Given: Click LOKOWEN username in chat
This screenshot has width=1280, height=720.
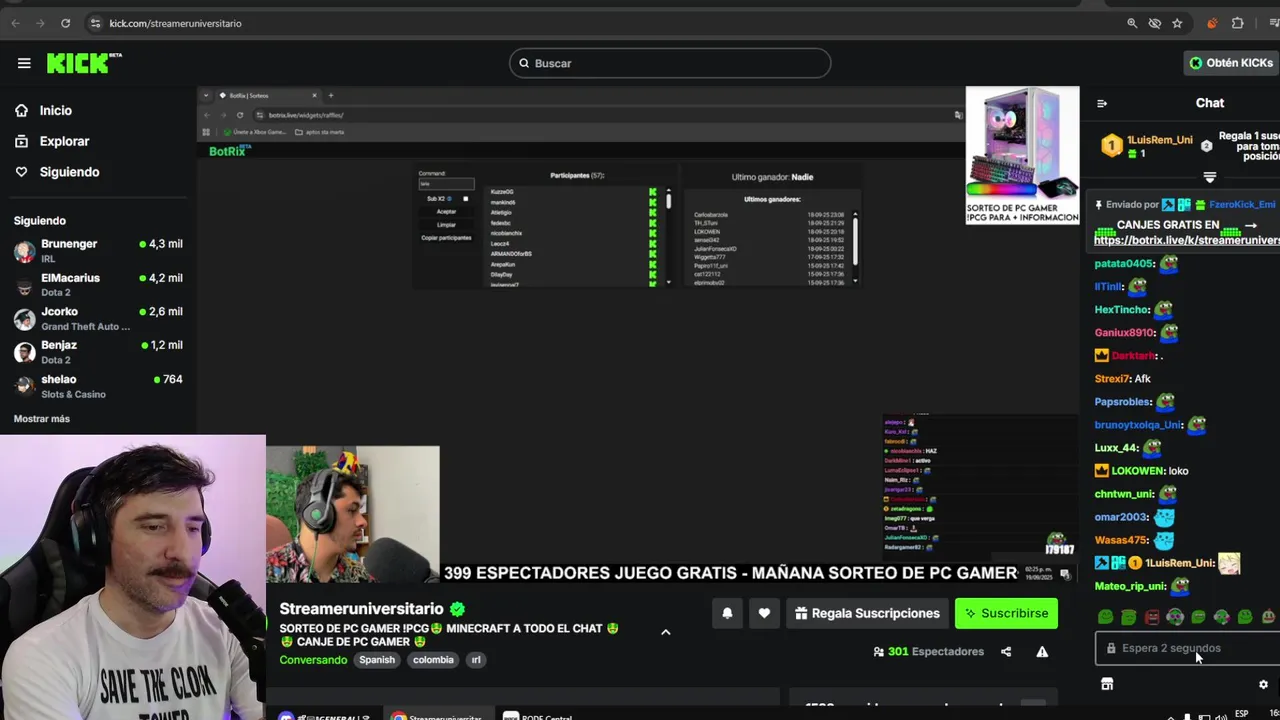Looking at the screenshot, I should [x=1138, y=471].
